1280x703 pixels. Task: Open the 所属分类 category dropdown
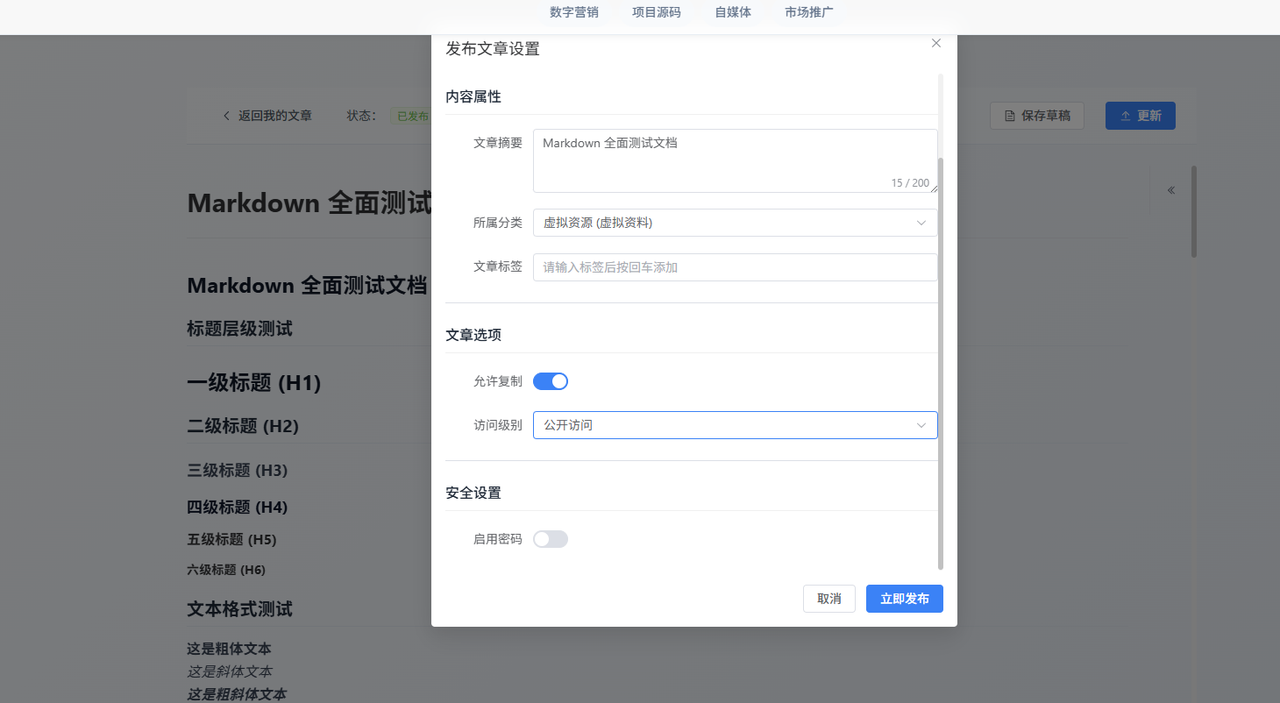(735, 223)
